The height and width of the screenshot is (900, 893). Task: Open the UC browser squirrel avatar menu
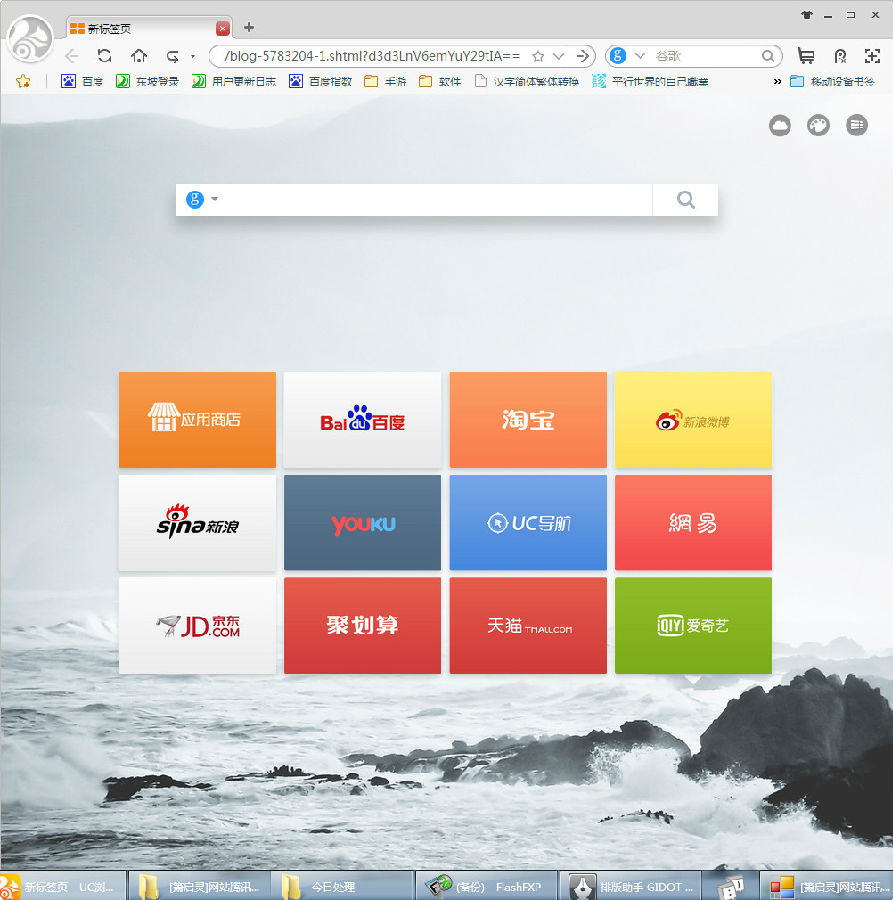coord(29,39)
